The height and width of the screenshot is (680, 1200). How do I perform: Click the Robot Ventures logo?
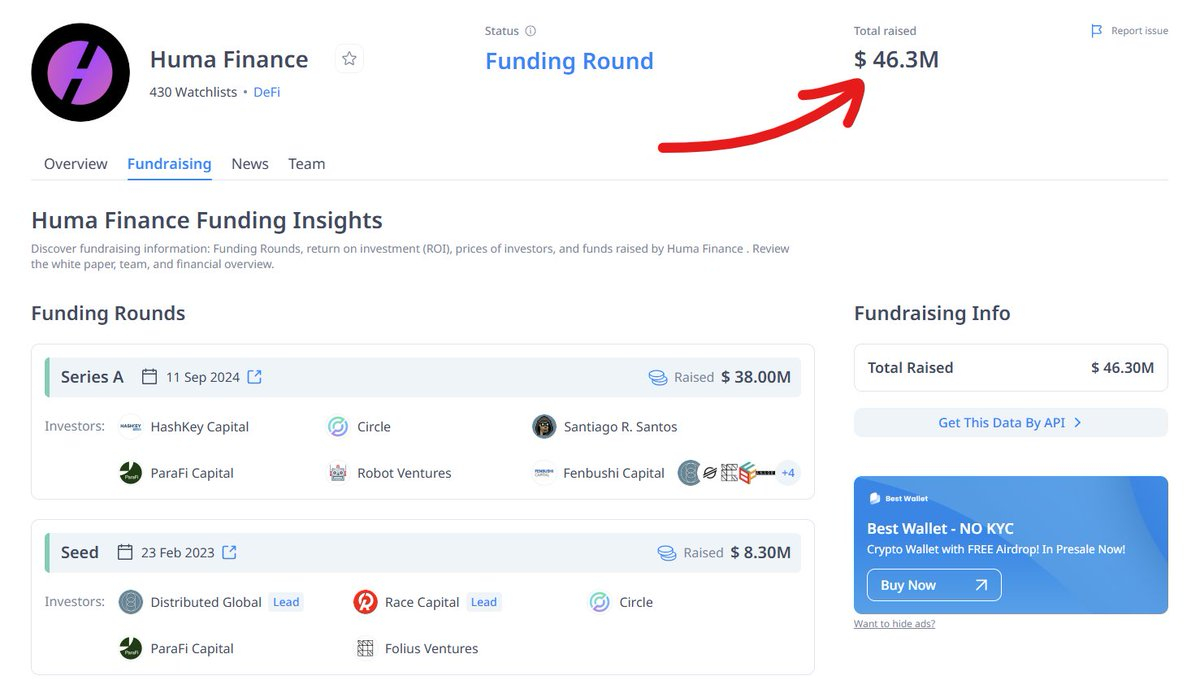(338, 473)
